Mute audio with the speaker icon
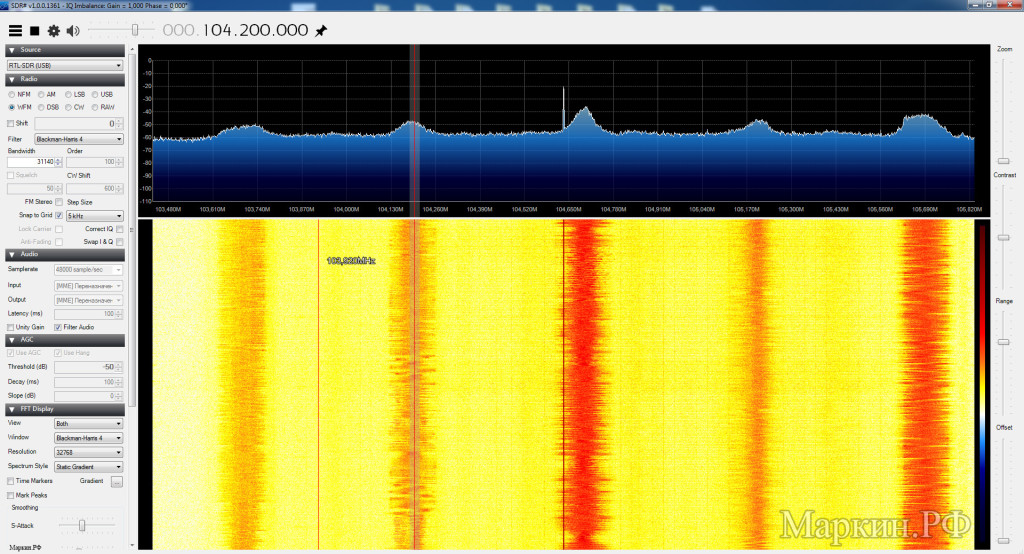This screenshot has width=1024, height=554. click(73, 31)
